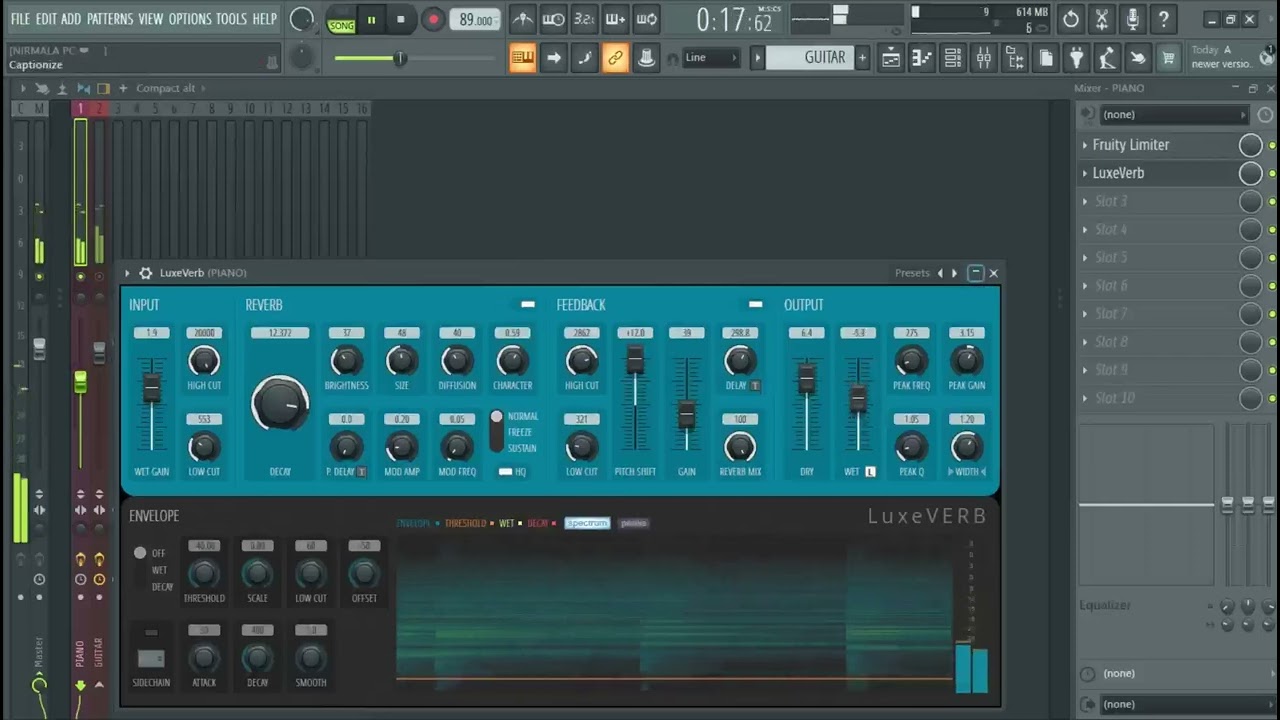Open the Mixer view icon
Viewport: 1280px width, 720px height.
(x=984, y=58)
